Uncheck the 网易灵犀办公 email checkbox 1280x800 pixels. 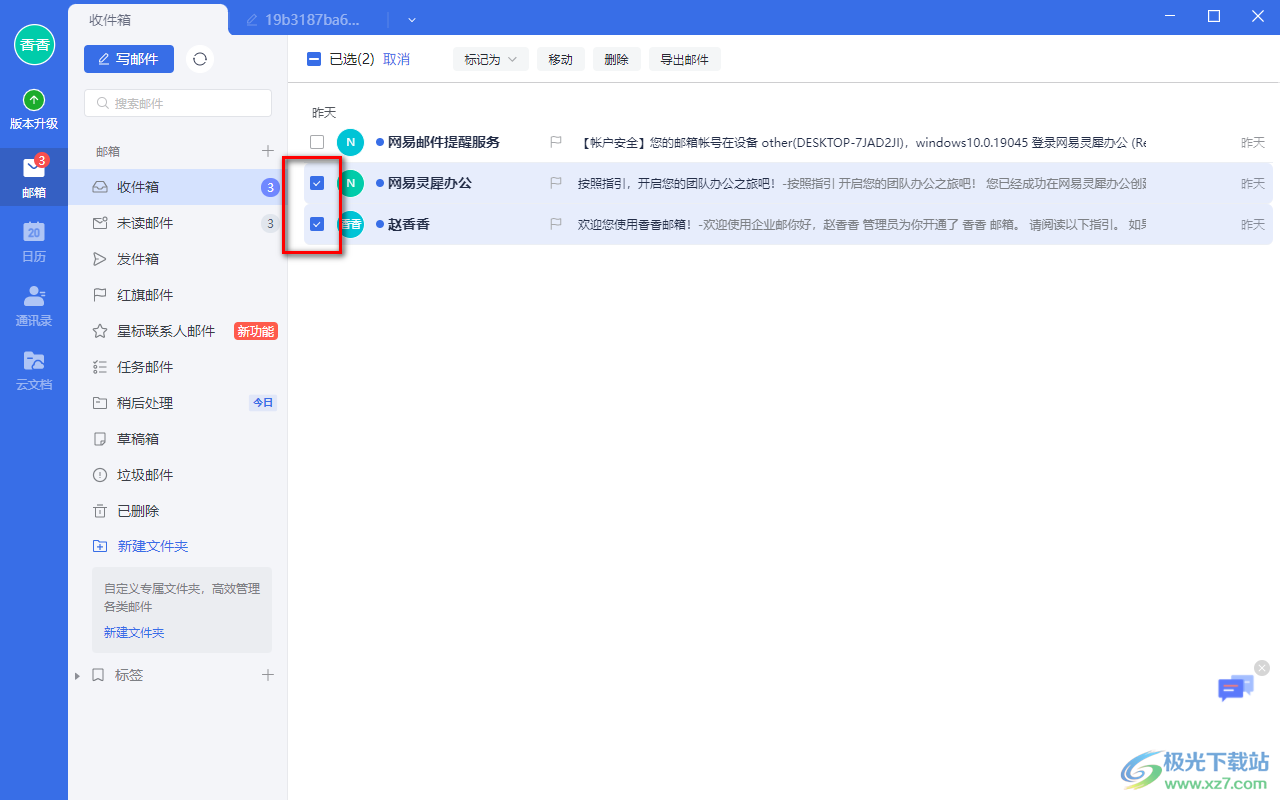click(317, 183)
